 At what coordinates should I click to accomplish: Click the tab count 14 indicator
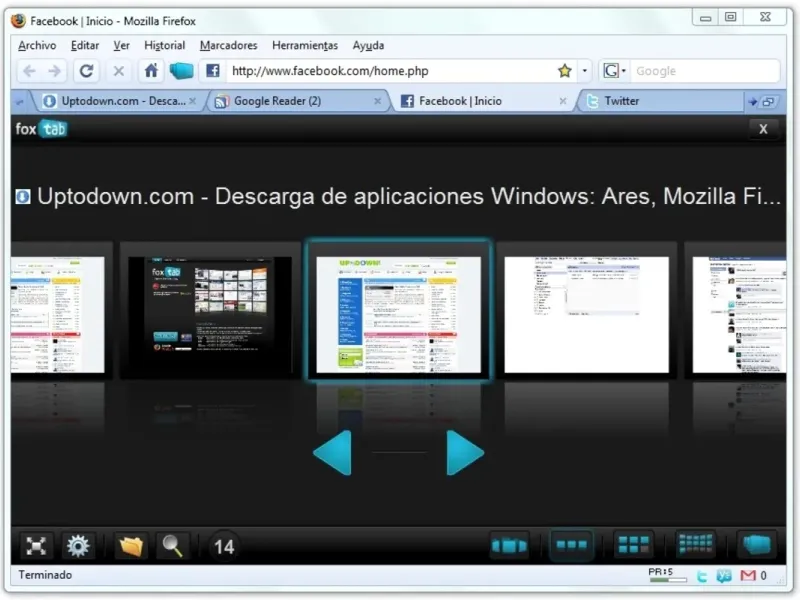(224, 547)
